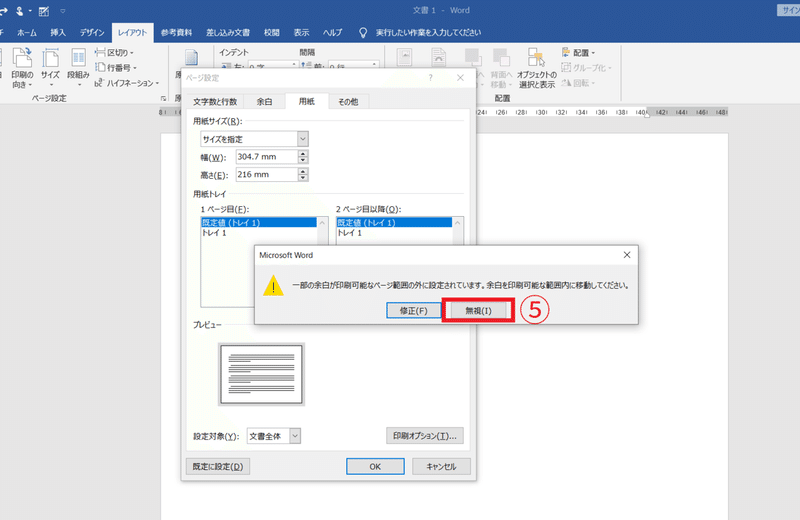Open the 差し込み文書 ribbon tab
Screen dimensions: 800x520
pyautogui.click(x=228, y=33)
